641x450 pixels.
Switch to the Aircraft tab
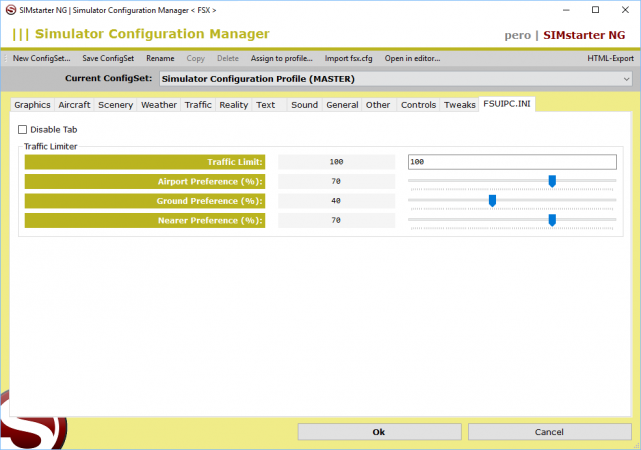click(x=74, y=105)
